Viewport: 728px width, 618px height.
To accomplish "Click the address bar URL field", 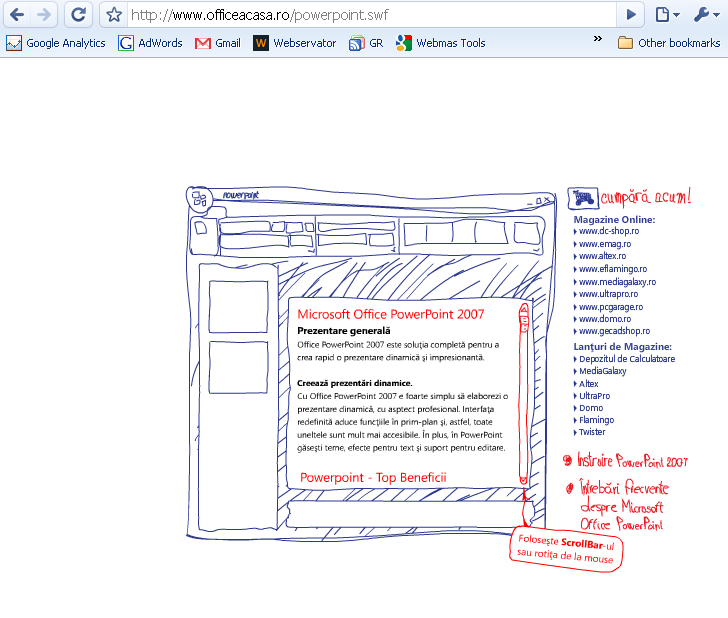I will 370,15.
